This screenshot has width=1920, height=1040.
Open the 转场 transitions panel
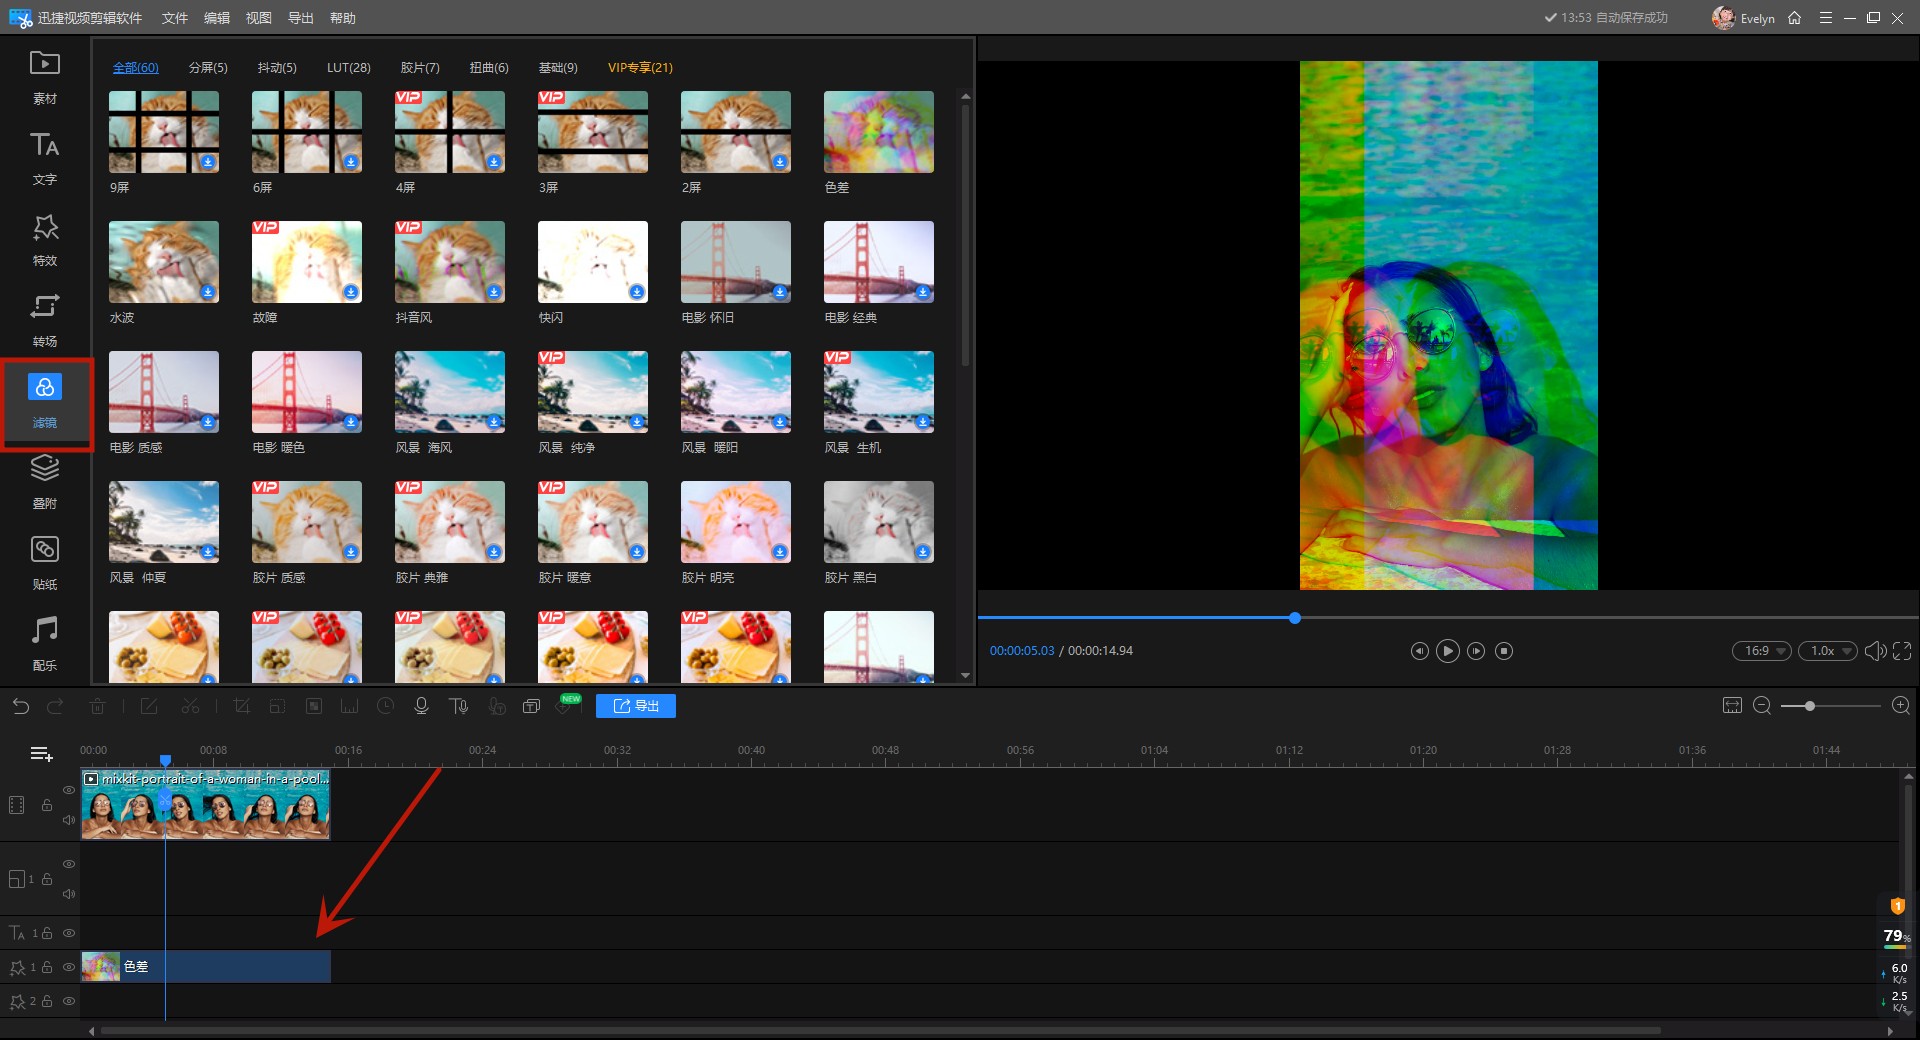[x=44, y=319]
